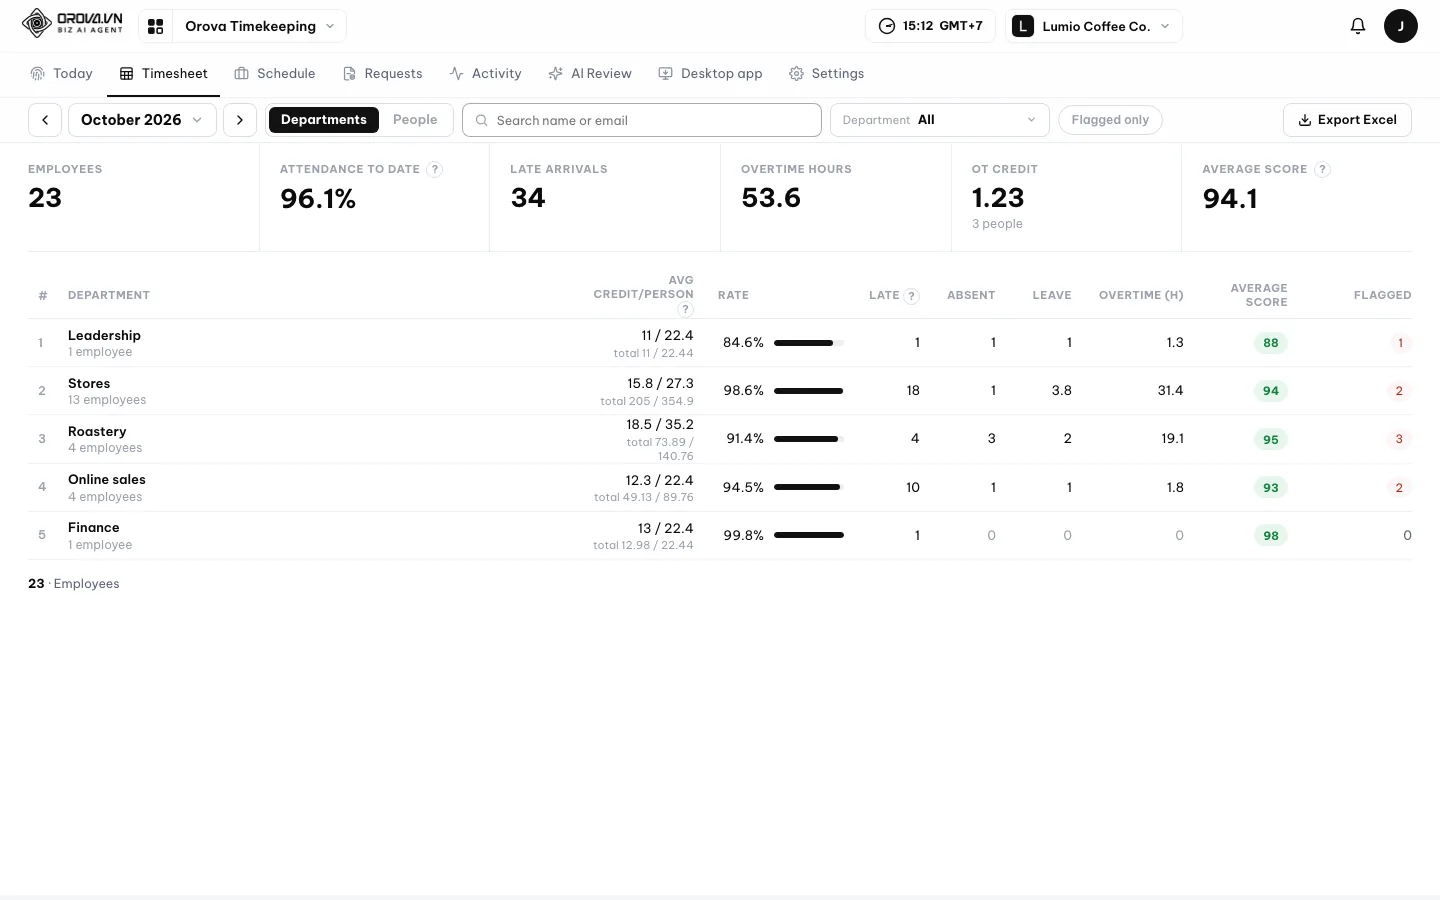The height and width of the screenshot is (900, 1440).
Task: Click the clock icon beside 15:12
Action: (x=887, y=26)
